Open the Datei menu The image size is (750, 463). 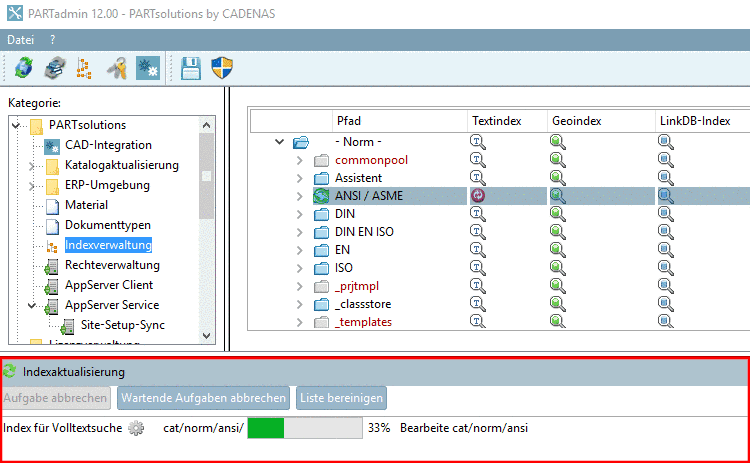pyautogui.click(x=20, y=40)
